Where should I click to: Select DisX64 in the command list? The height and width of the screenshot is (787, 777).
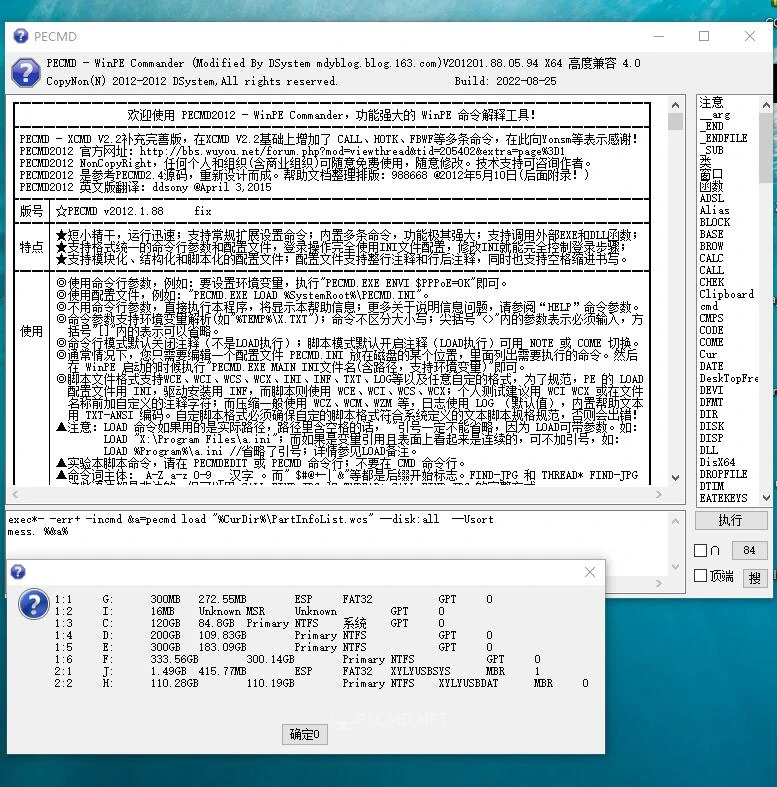click(718, 463)
